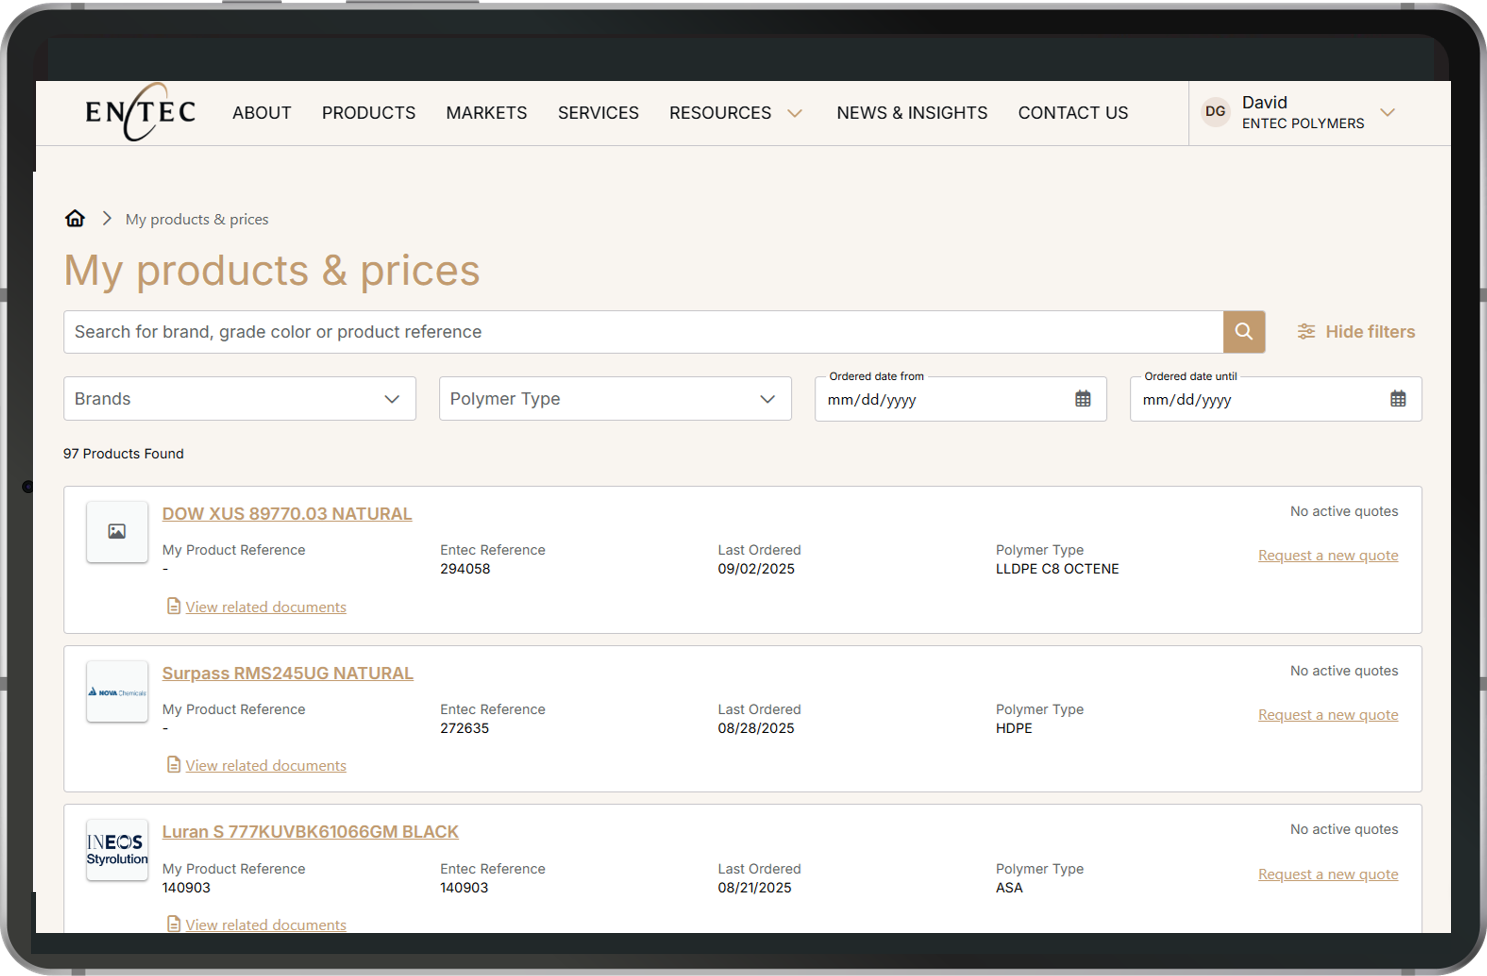Click the image placeholder for DOW XUS product
1487x976 pixels.
tap(117, 532)
